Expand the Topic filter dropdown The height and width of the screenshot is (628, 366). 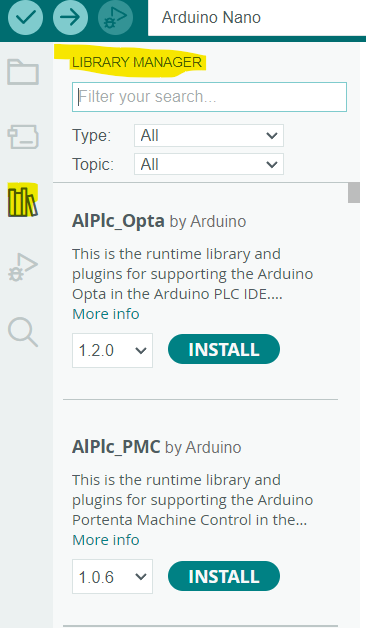209,164
